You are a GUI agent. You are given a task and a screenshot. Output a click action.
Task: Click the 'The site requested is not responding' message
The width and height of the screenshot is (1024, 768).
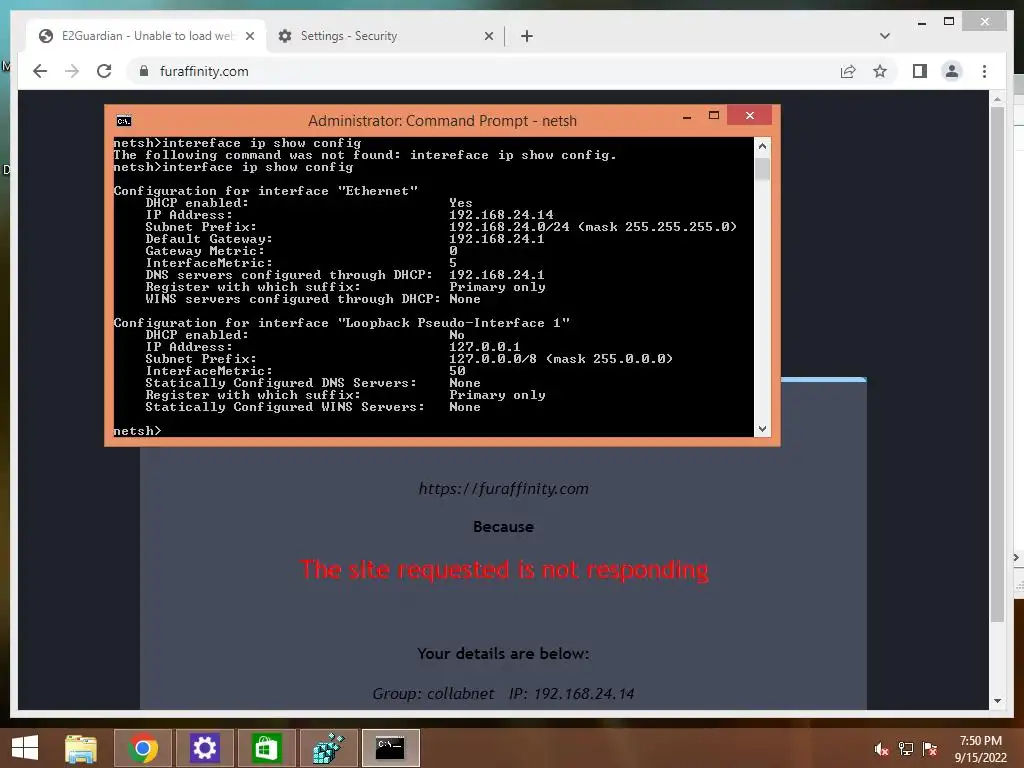(504, 570)
